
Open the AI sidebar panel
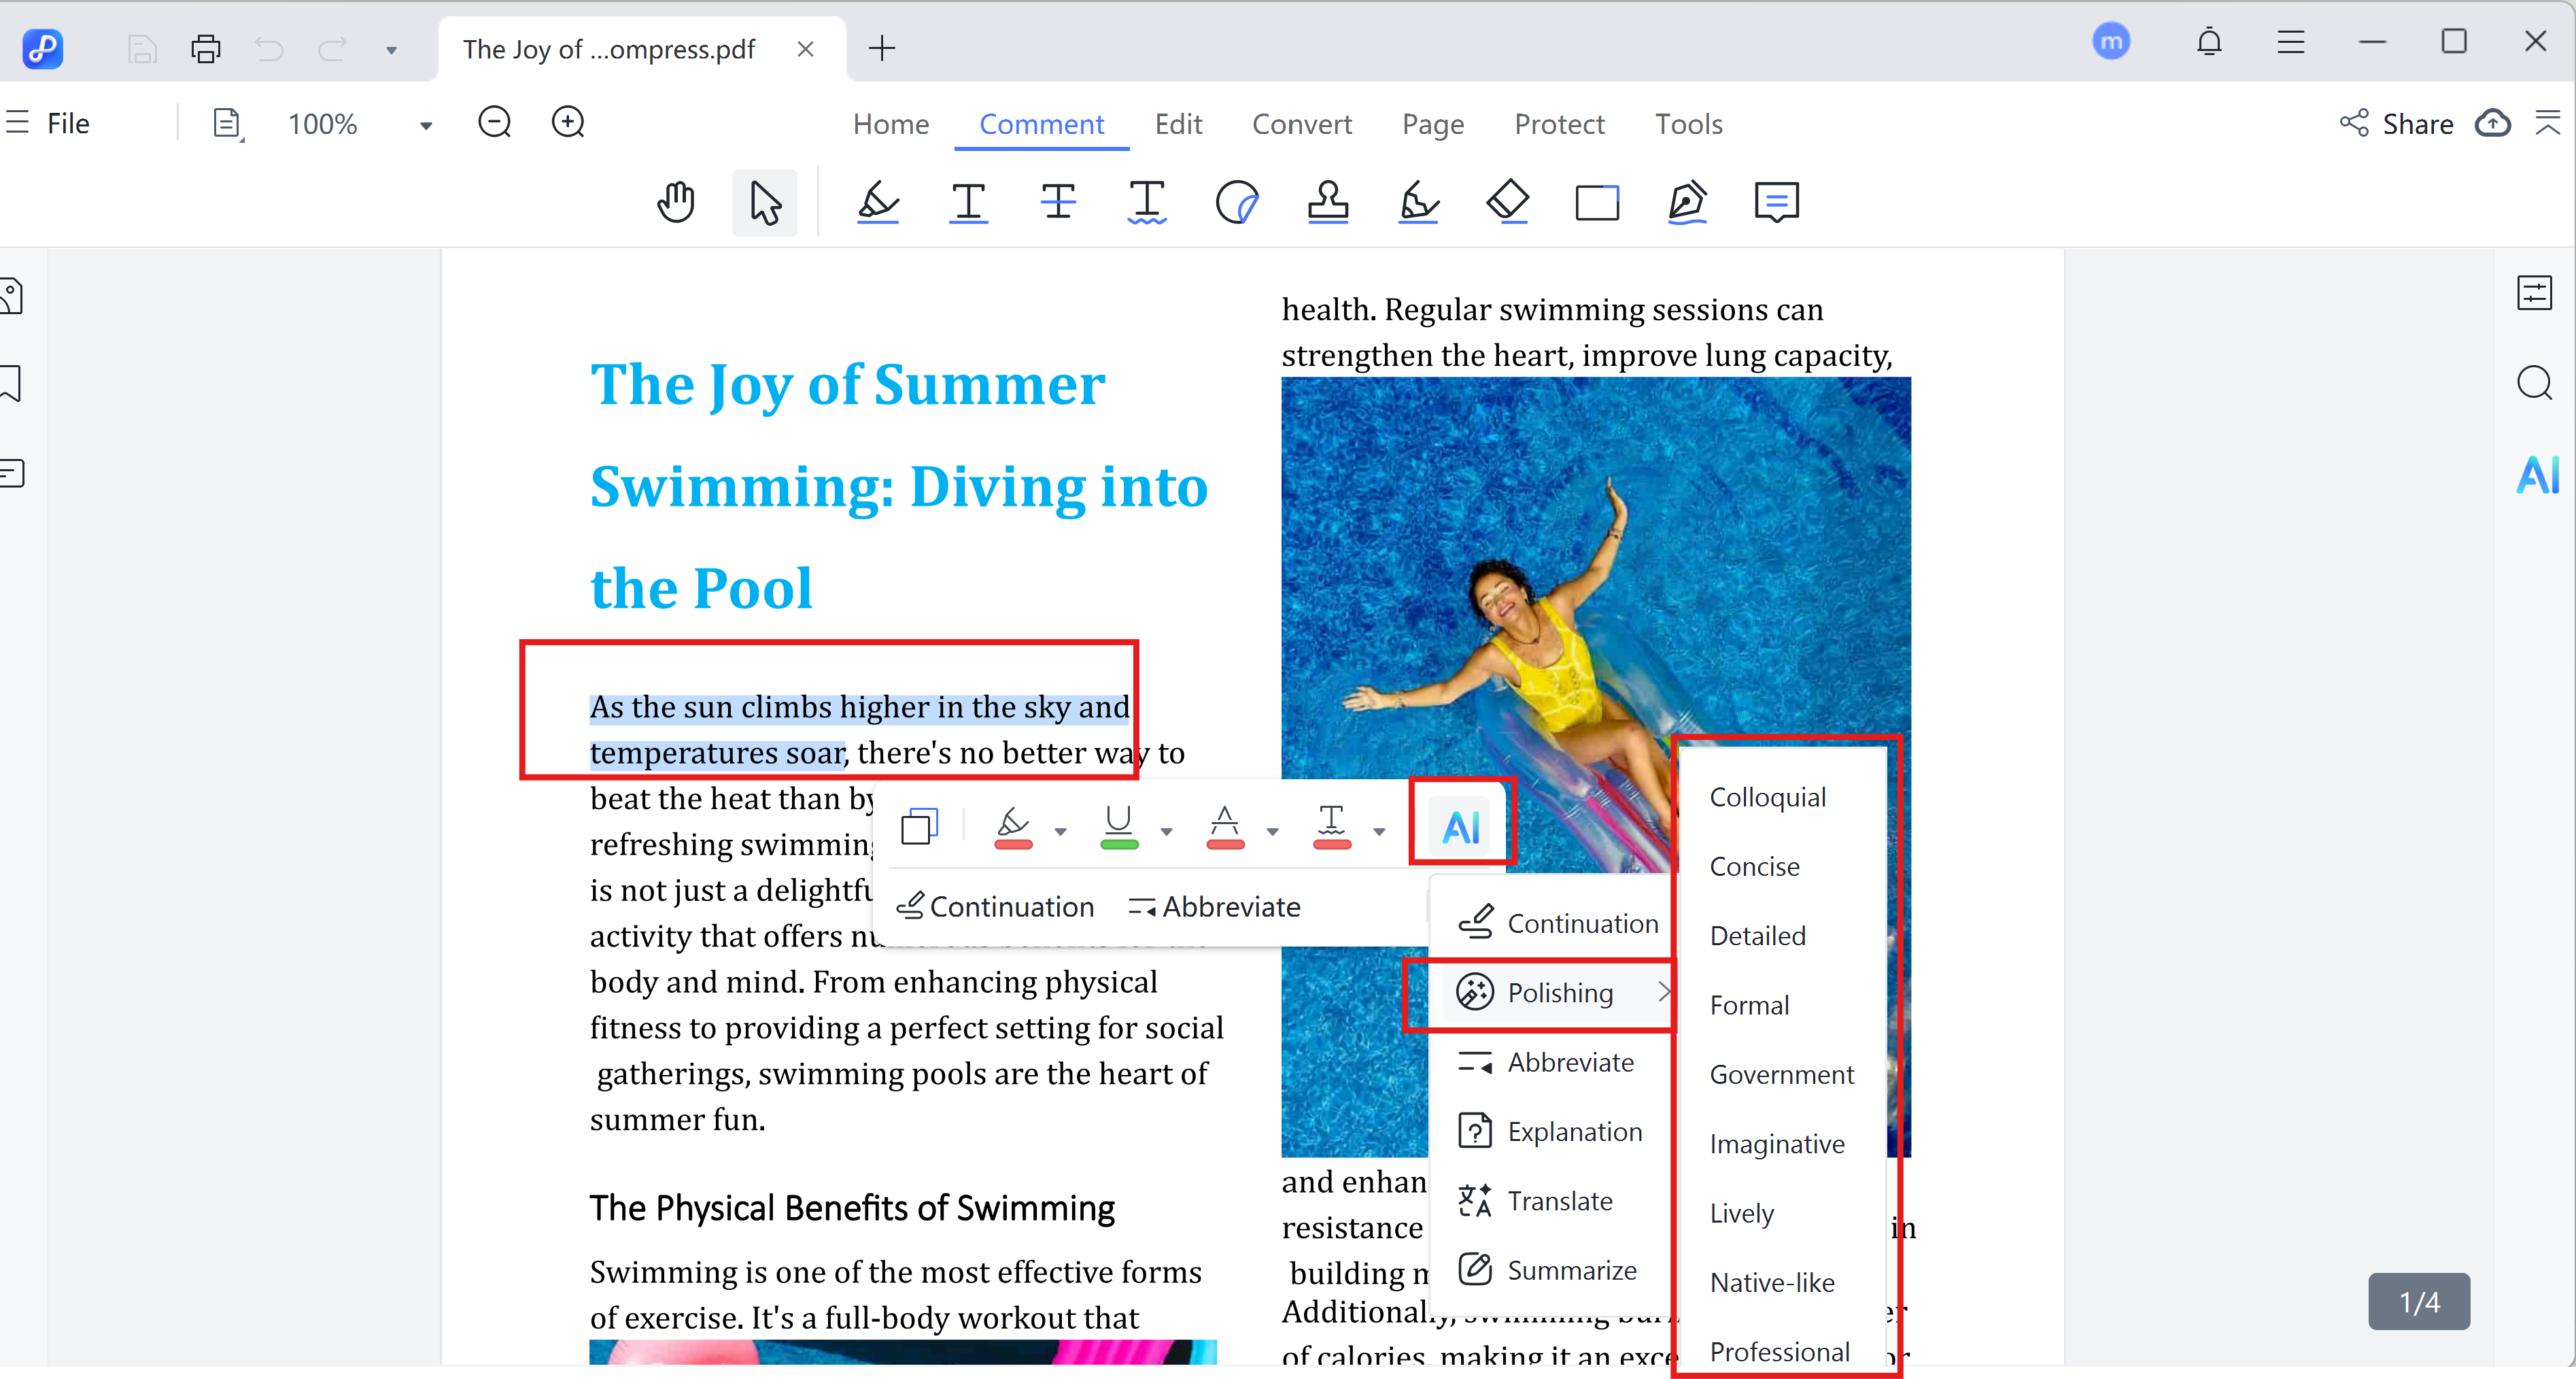2537,474
